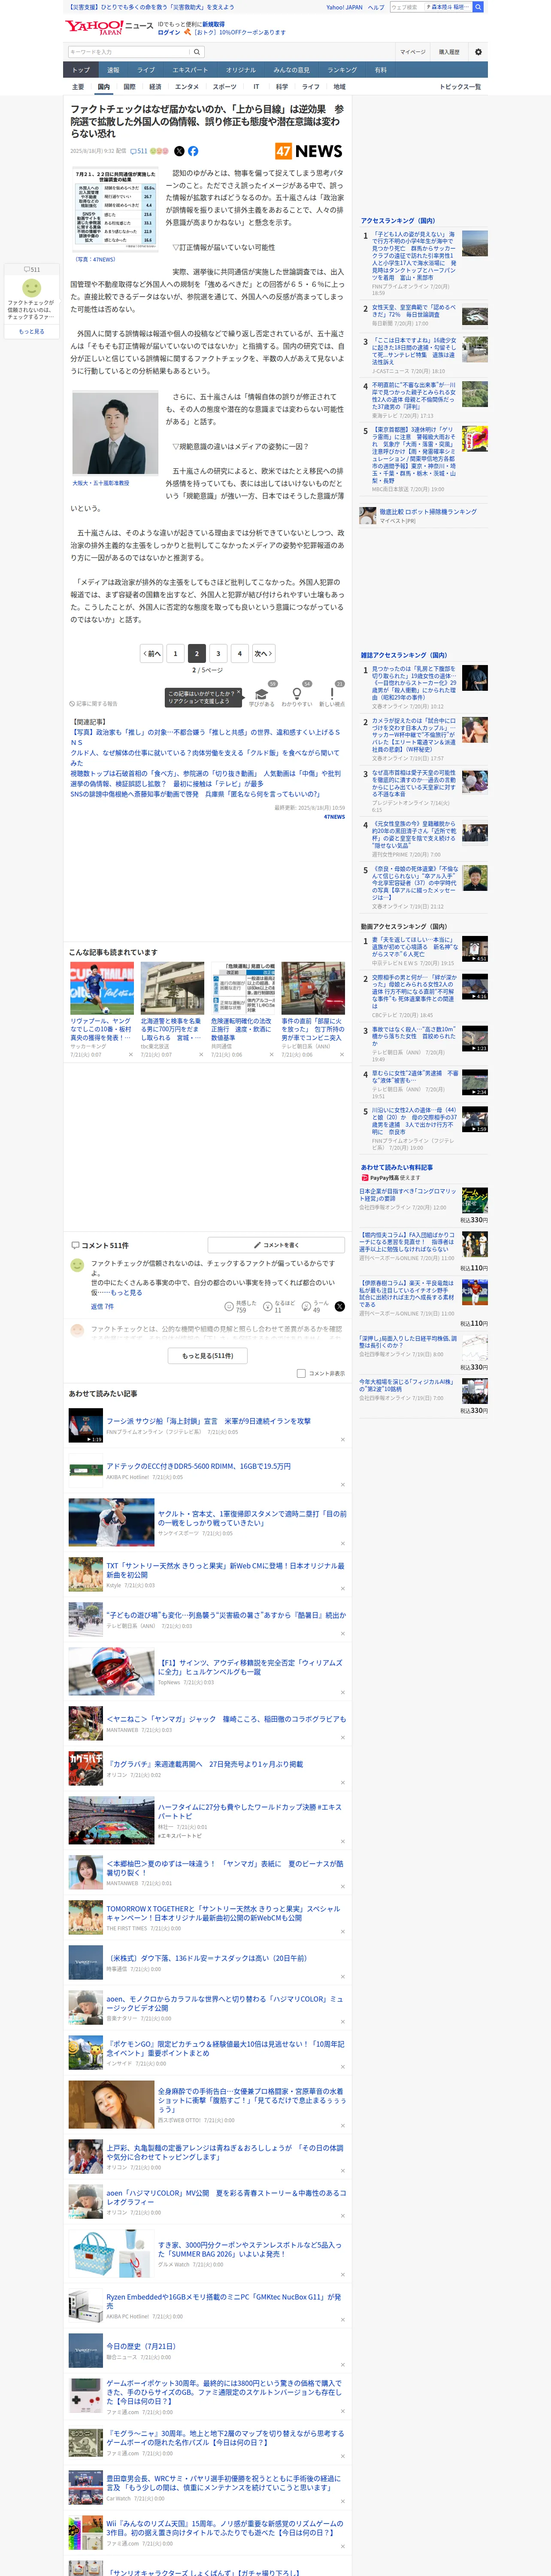Dismiss the アドテックのECC付きDDR5 recommendation

(343, 1485)
